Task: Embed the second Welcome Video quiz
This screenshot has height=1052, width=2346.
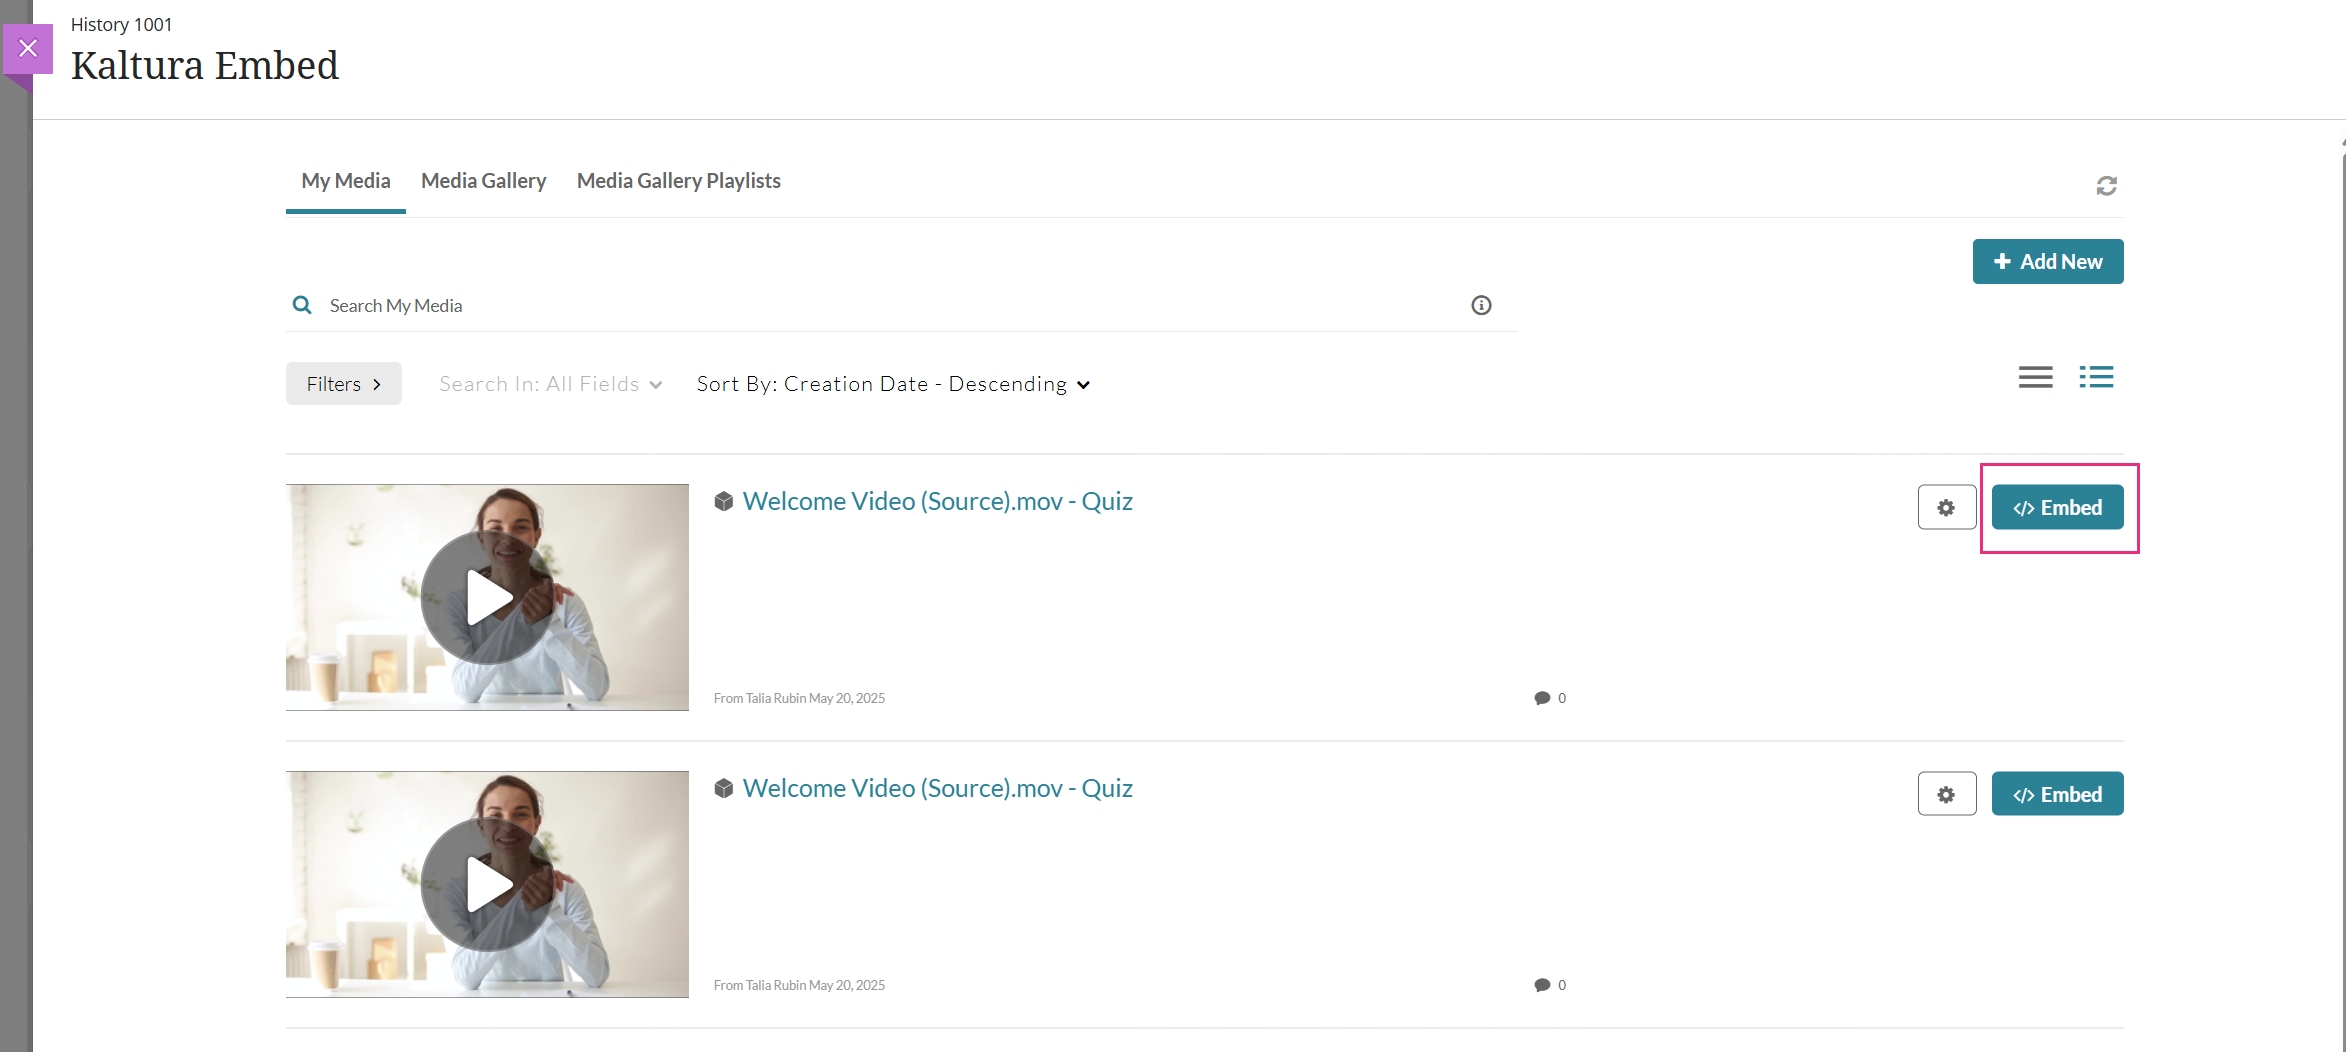Action: [2057, 794]
